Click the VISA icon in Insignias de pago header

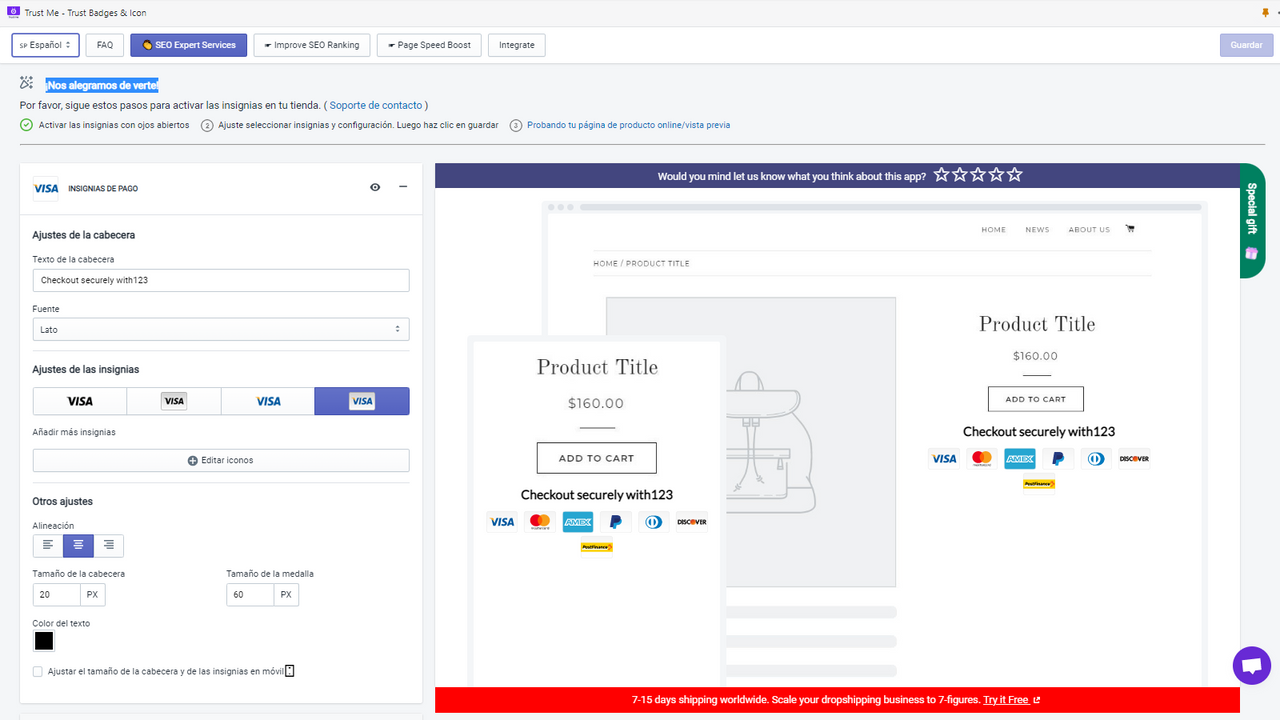[45, 187]
